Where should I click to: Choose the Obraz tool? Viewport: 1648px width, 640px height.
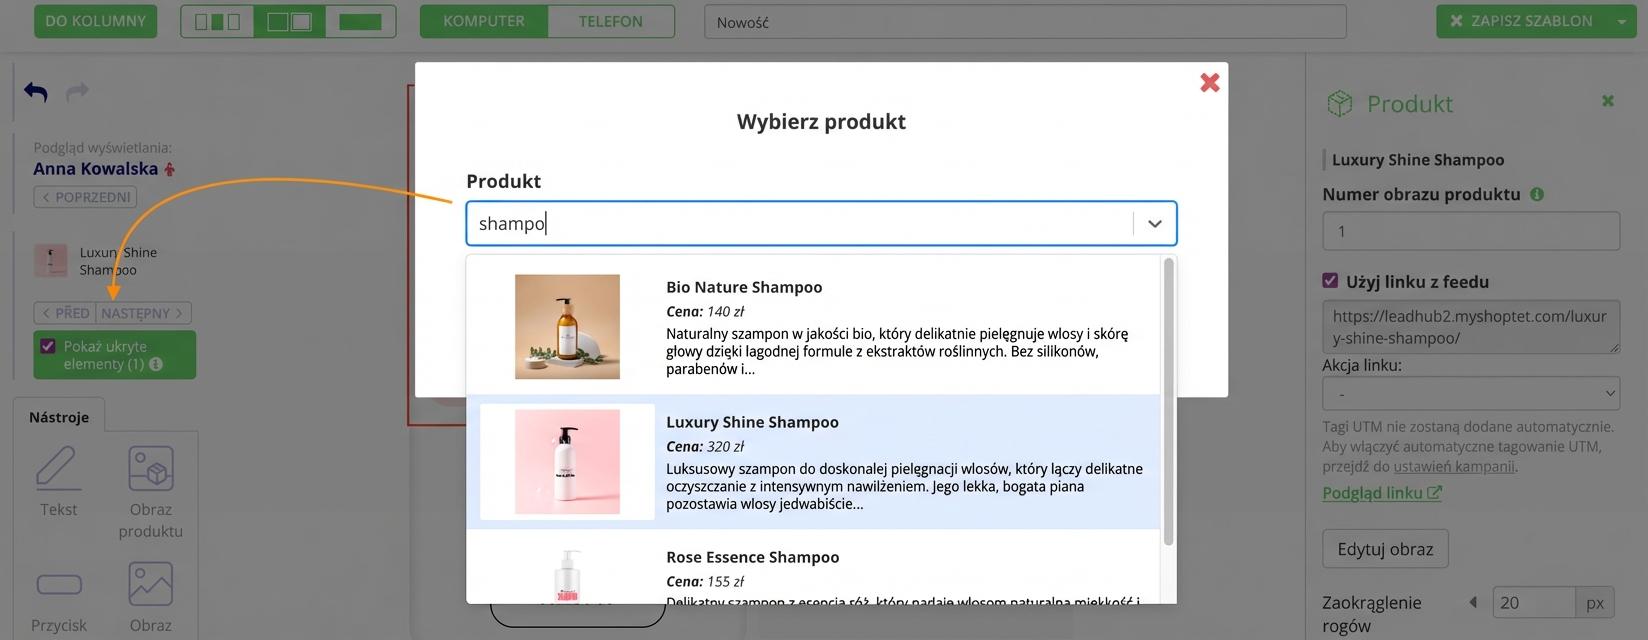(151, 598)
